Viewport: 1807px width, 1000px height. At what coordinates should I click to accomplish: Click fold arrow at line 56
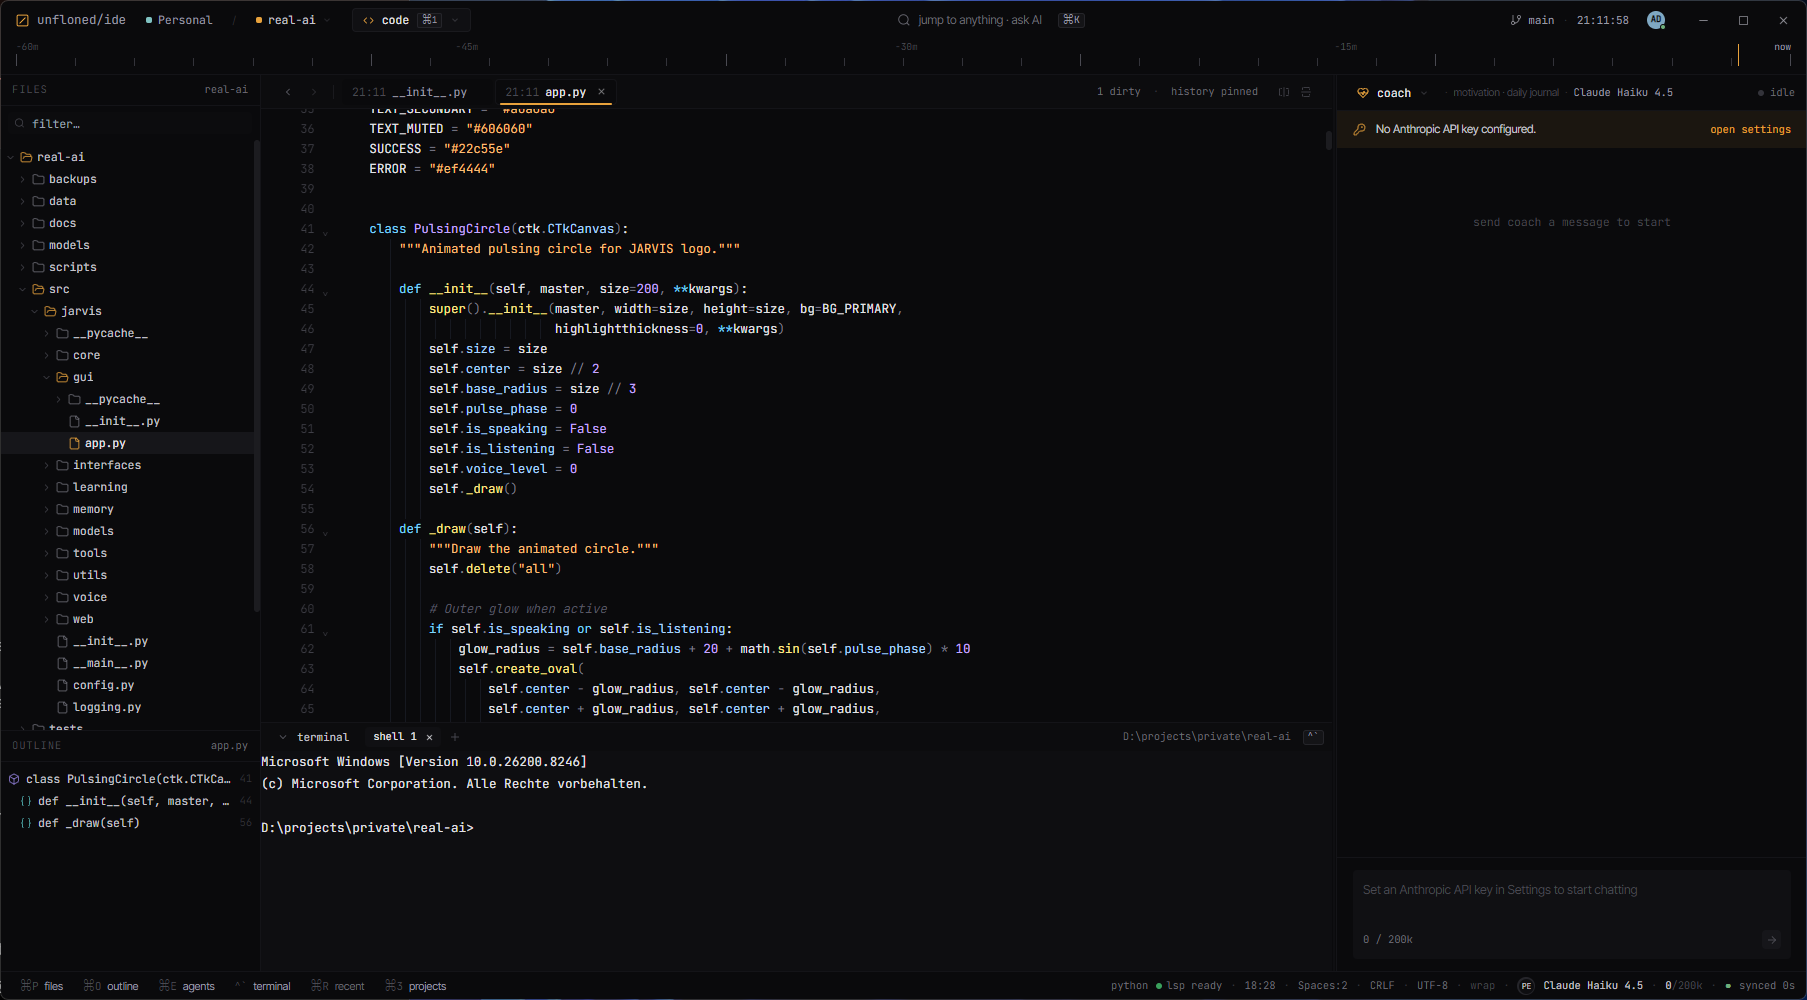(326, 533)
